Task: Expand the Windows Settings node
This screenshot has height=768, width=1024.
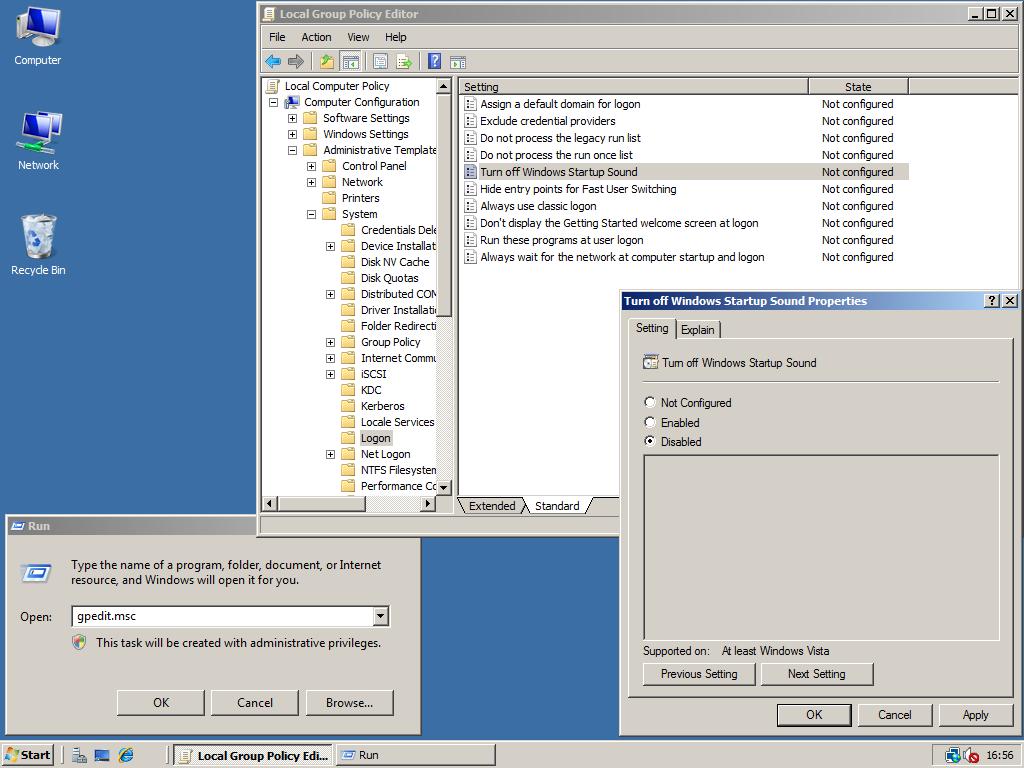Action: click(x=293, y=135)
